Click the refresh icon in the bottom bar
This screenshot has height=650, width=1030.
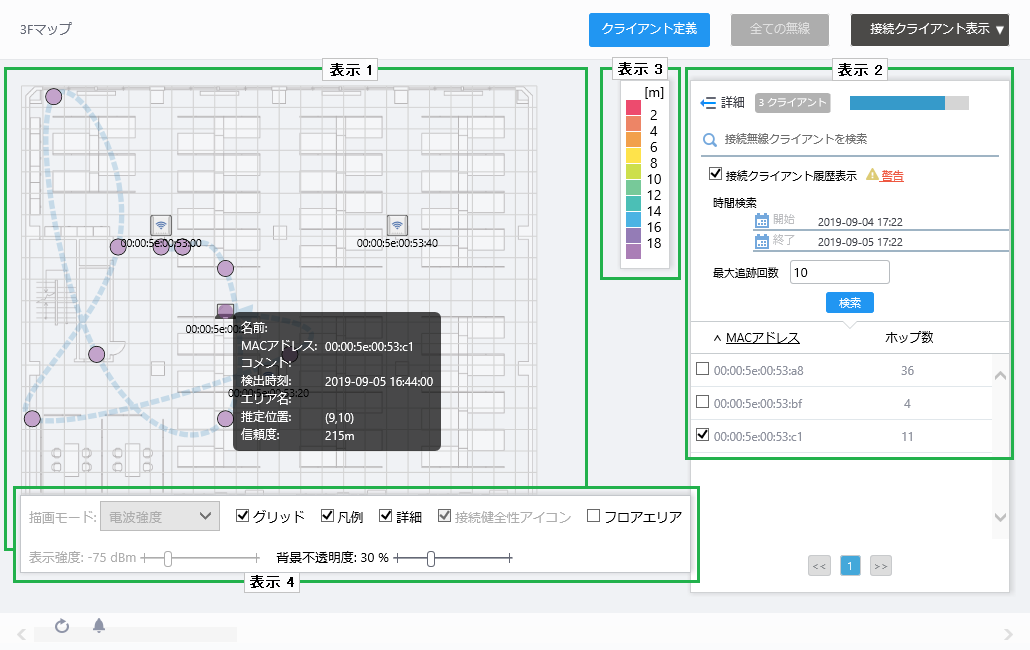[x=62, y=626]
